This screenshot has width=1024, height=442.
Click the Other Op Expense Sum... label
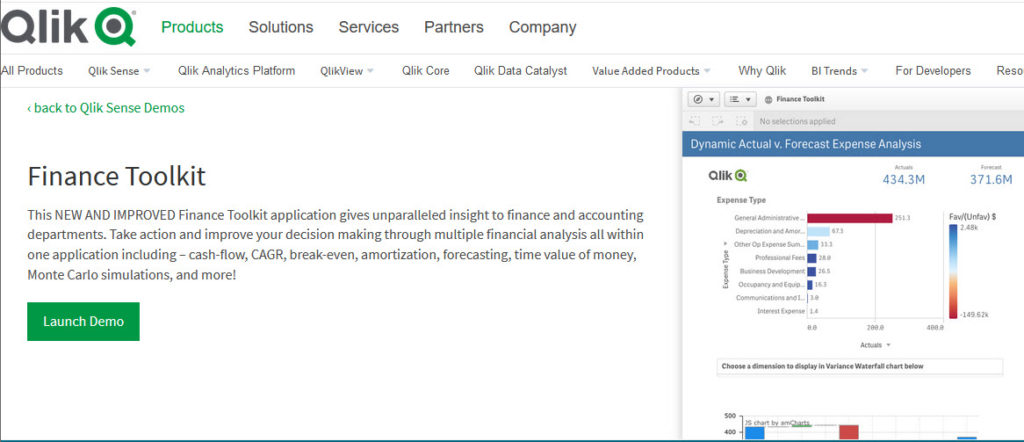(767, 244)
